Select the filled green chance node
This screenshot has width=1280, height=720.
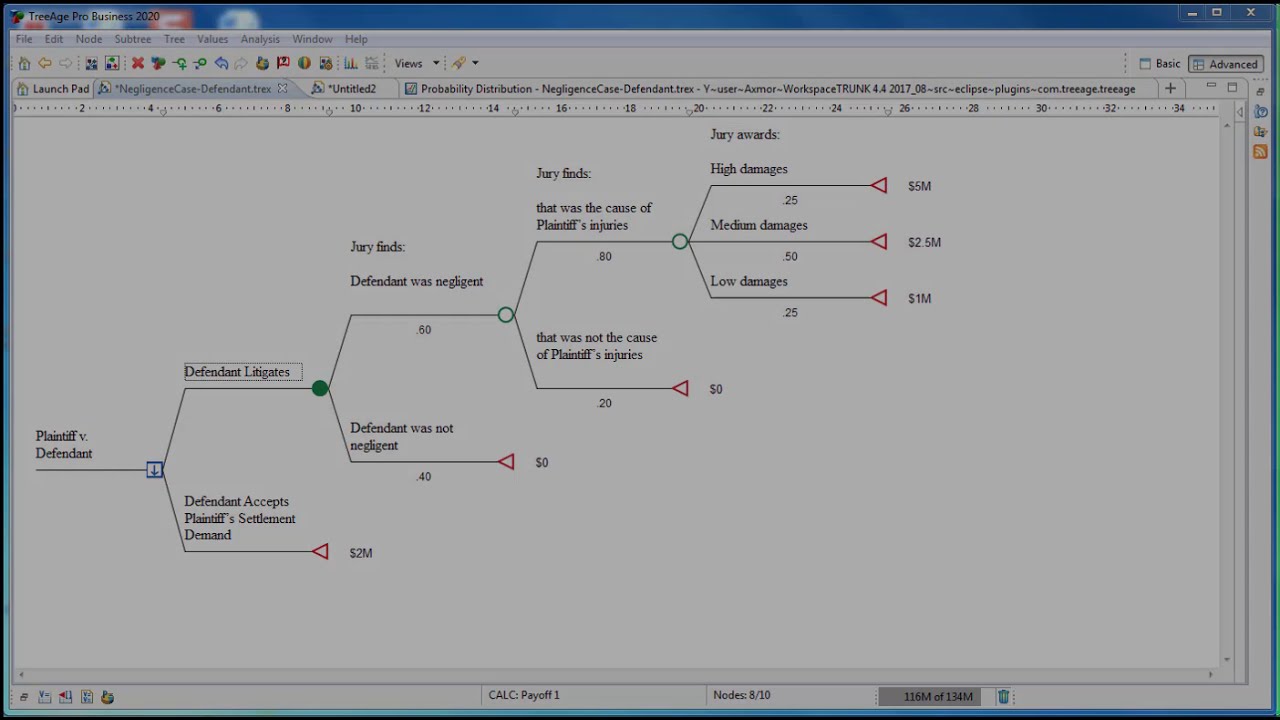pyautogui.click(x=320, y=388)
